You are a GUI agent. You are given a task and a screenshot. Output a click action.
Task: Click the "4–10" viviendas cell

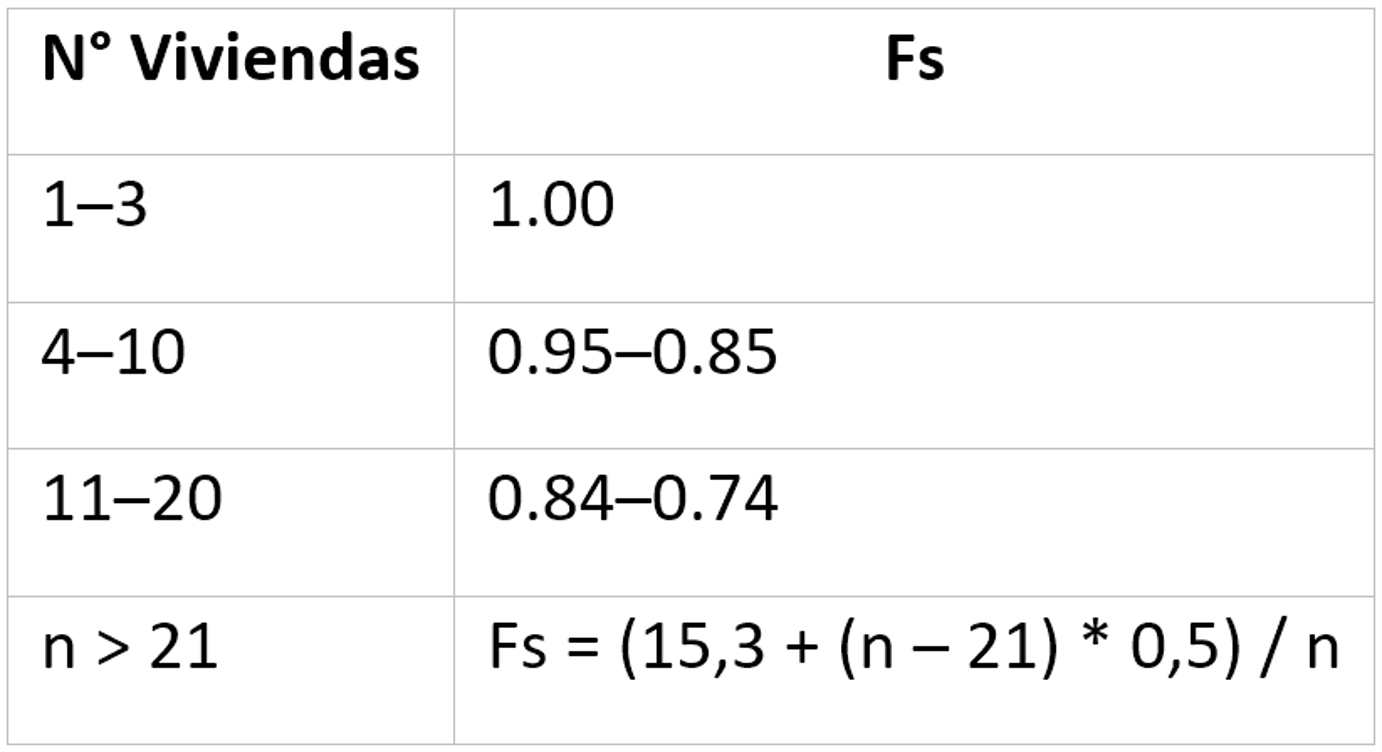coord(113,354)
